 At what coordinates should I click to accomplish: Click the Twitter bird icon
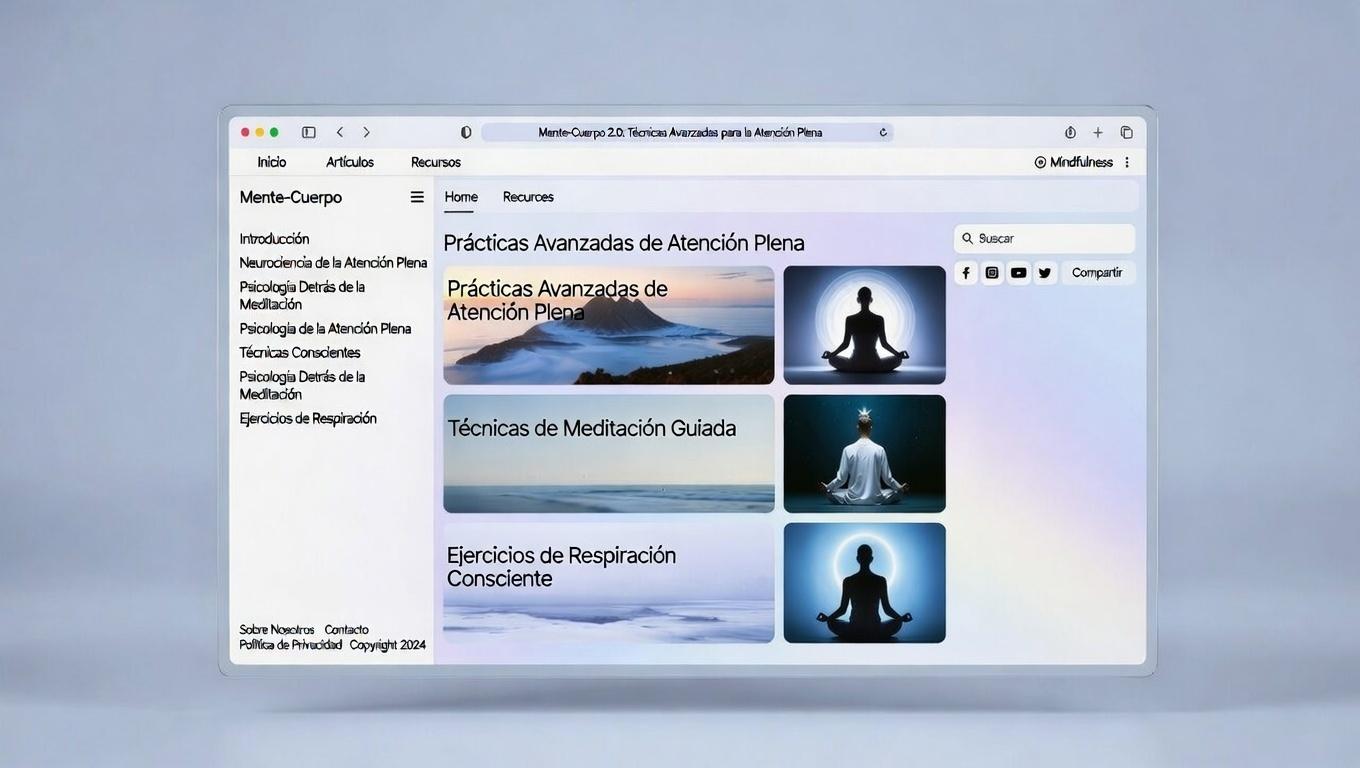pyautogui.click(x=1045, y=273)
